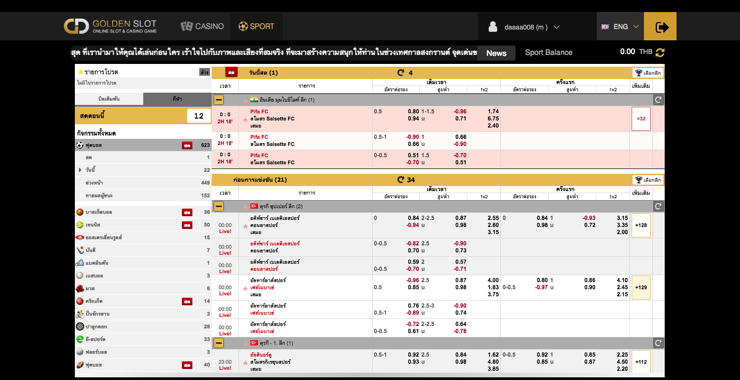Expand the football sub-row showing count 22
Viewport: 740px width, 380px height.
click(x=143, y=170)
